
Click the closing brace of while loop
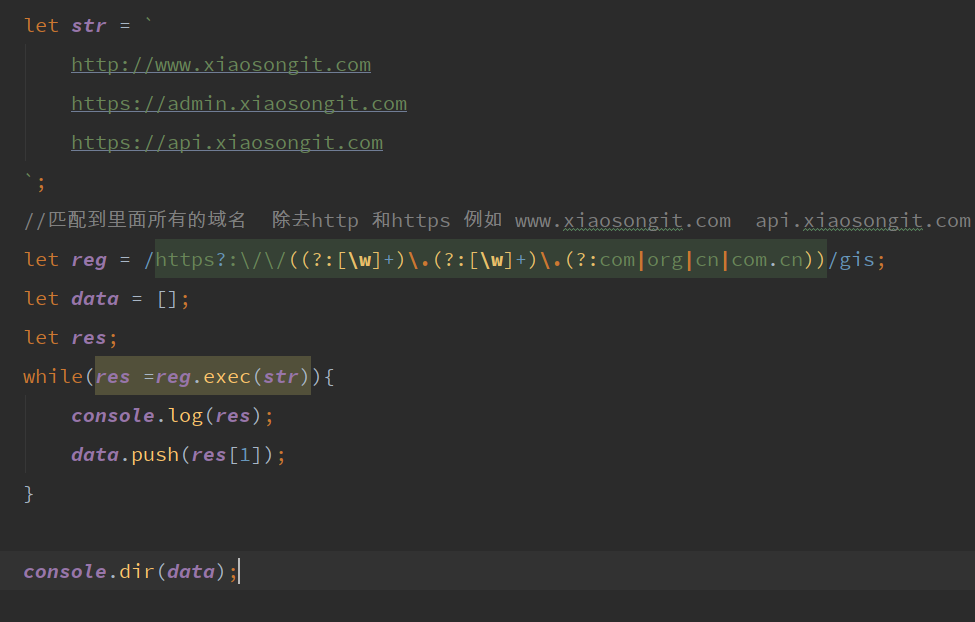(29, 494)
